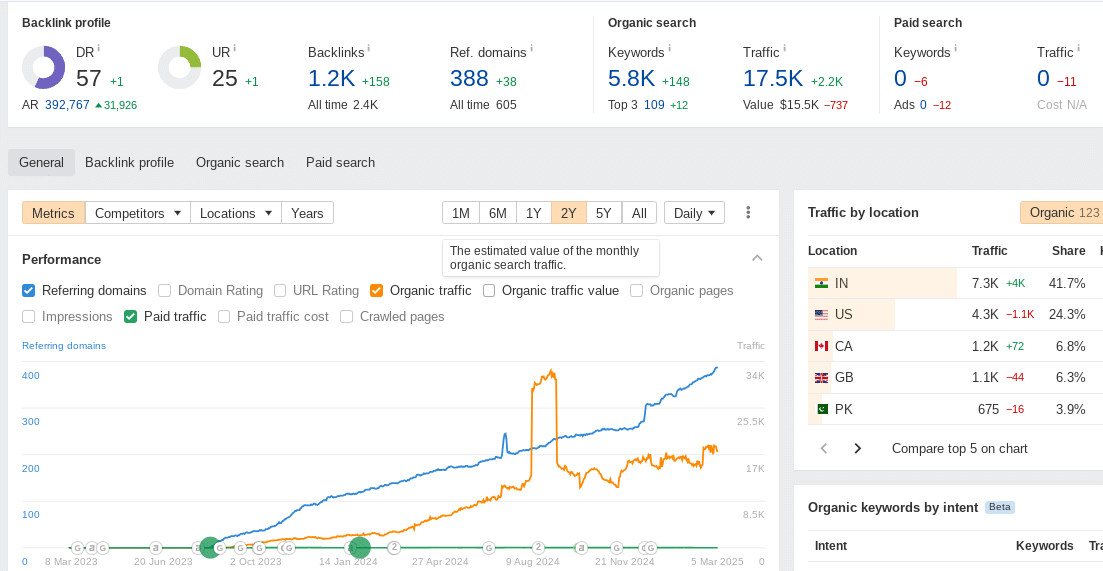Screen dimensions: 1103x571
Task: Click the UR donut chart icon
Action: coord(180,68)
